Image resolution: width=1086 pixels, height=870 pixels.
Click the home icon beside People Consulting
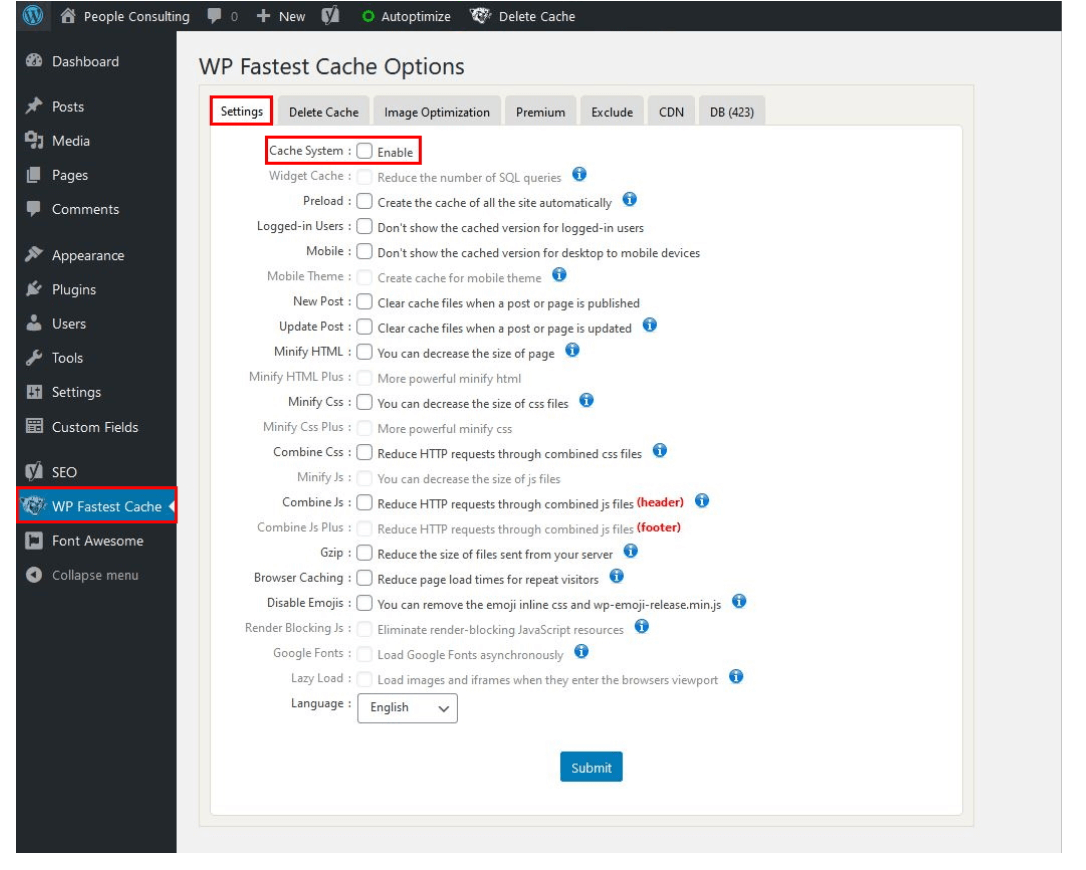(68, 15)
